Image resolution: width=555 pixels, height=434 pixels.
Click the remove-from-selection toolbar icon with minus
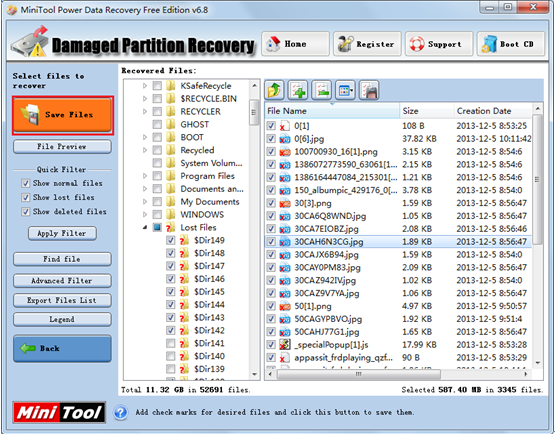click(x=322, y=90)
